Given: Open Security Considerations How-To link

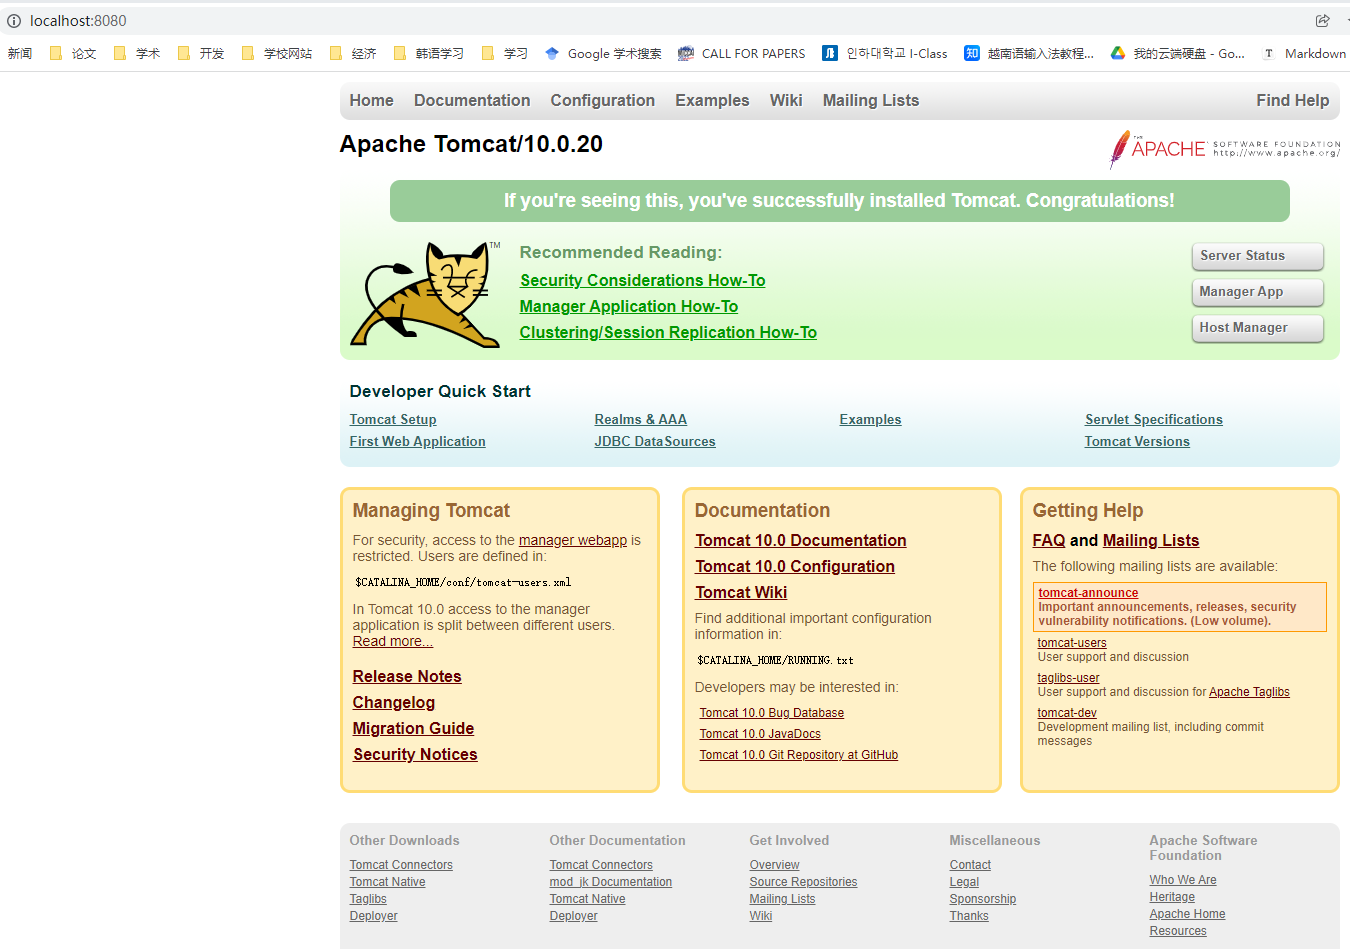Looking at the screenshot, I should [x=642, y=281].
